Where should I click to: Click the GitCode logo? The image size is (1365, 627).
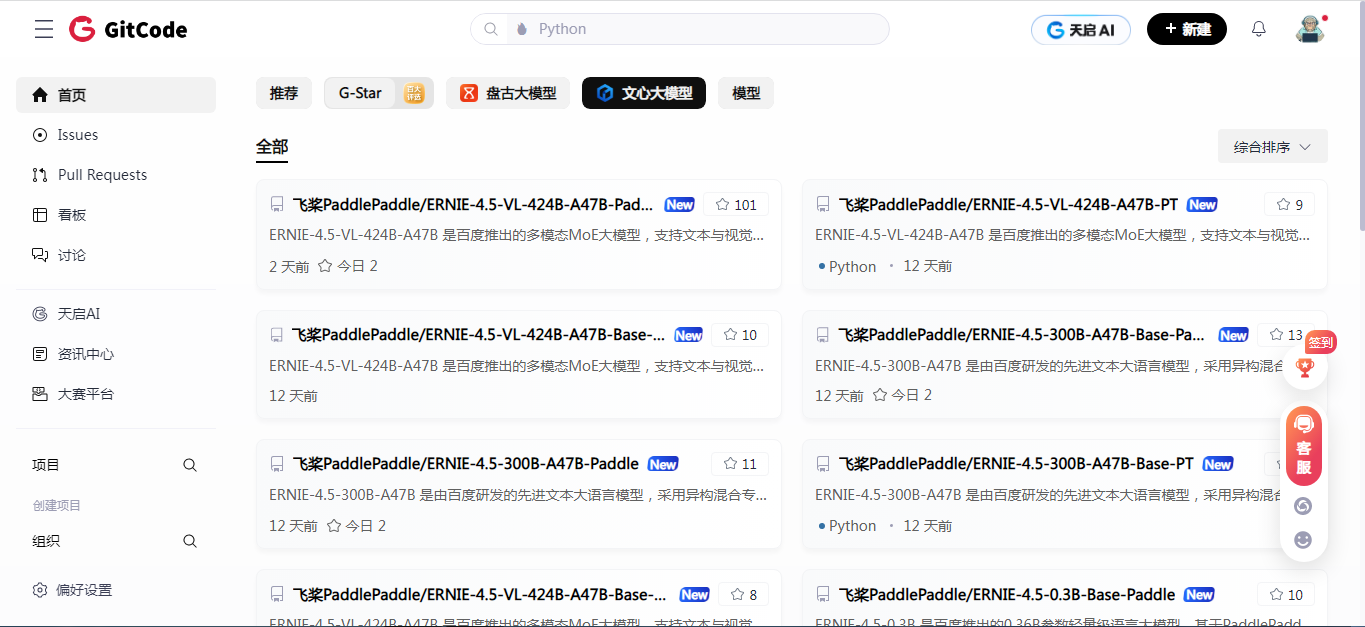tap(128, 29)
